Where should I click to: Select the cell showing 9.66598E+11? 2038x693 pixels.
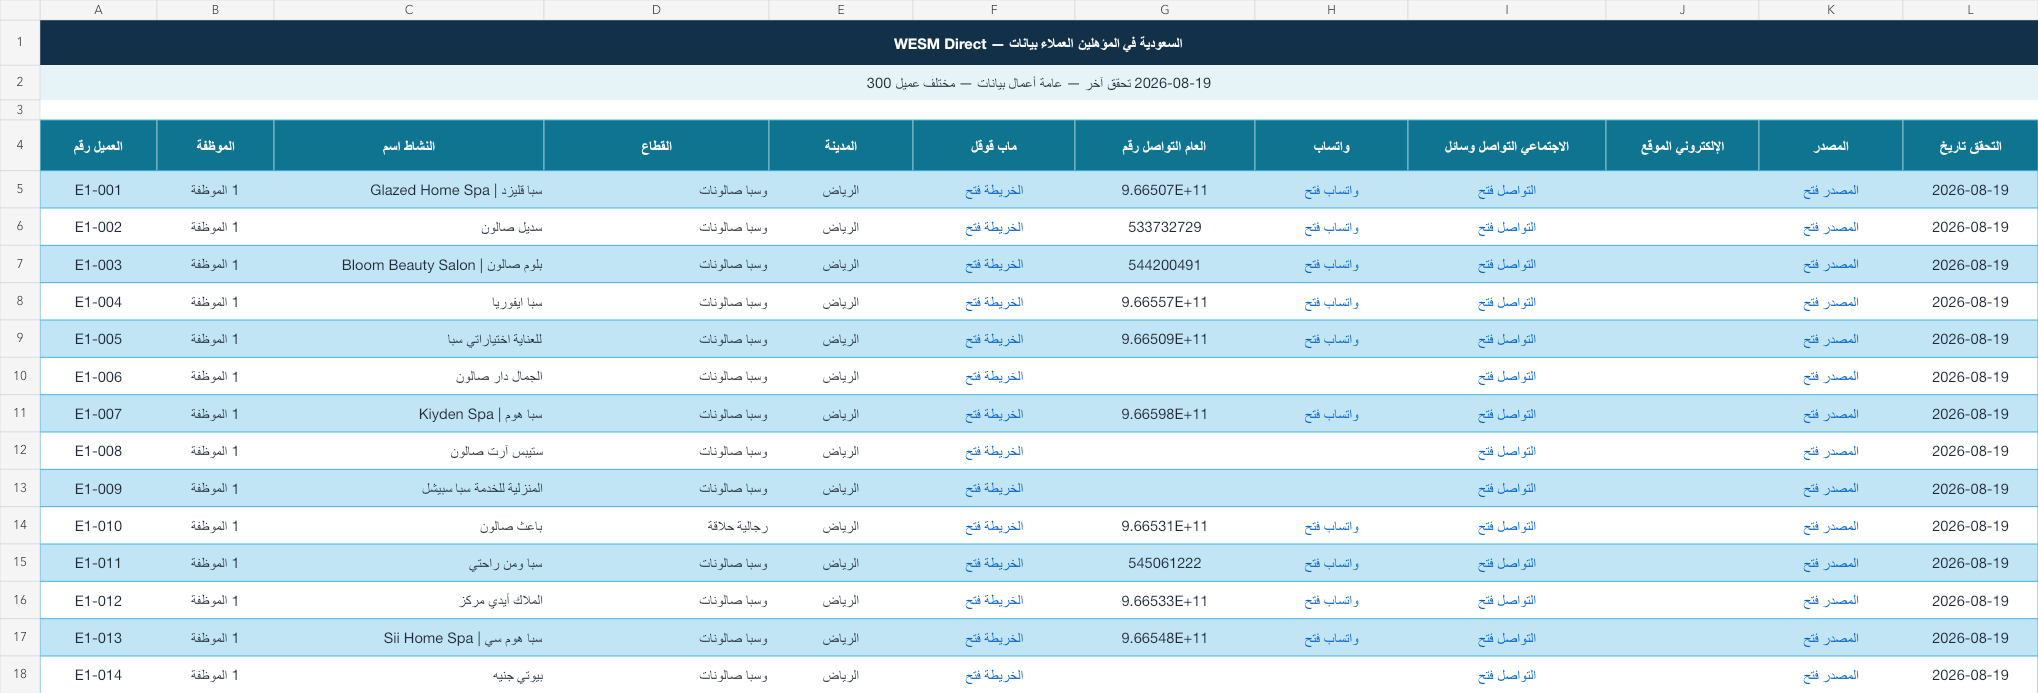click(x=1165, y=414)
